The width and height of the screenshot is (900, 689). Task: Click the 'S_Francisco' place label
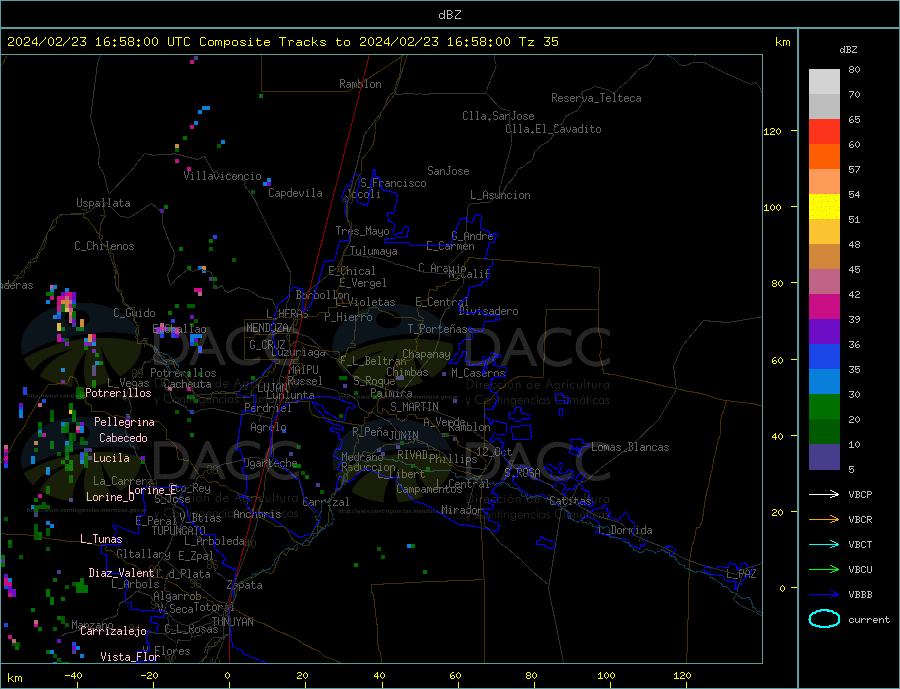pos(393,183)
